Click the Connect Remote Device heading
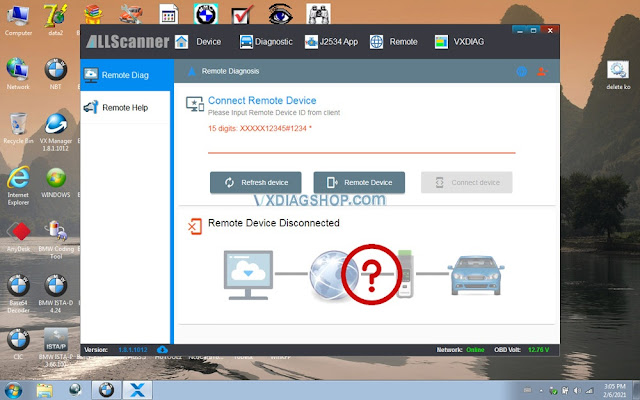Screen dimensions: 640x400 pyautogui.click(x=262, y=100)
